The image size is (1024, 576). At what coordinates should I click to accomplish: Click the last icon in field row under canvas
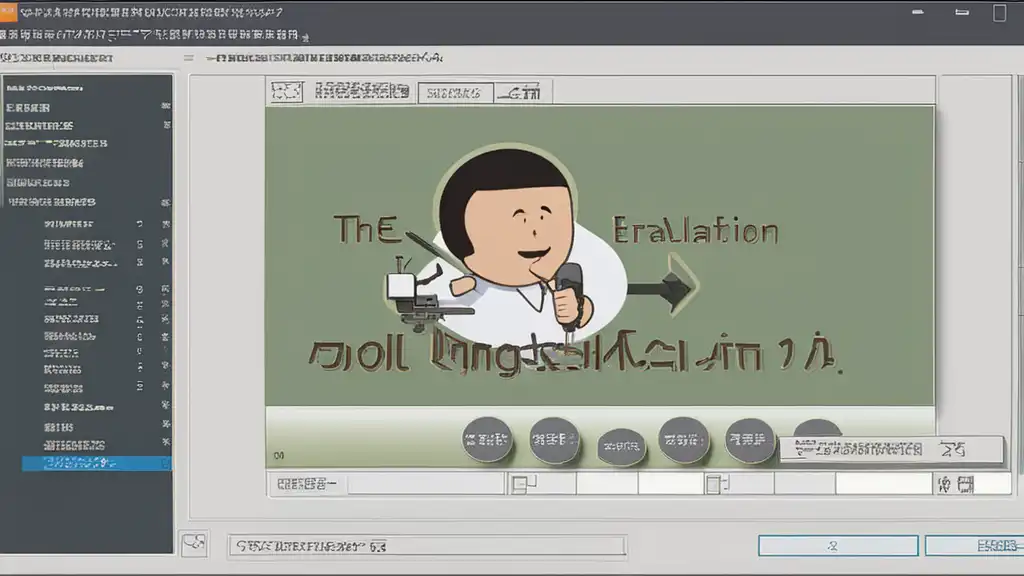click(965, 484)
